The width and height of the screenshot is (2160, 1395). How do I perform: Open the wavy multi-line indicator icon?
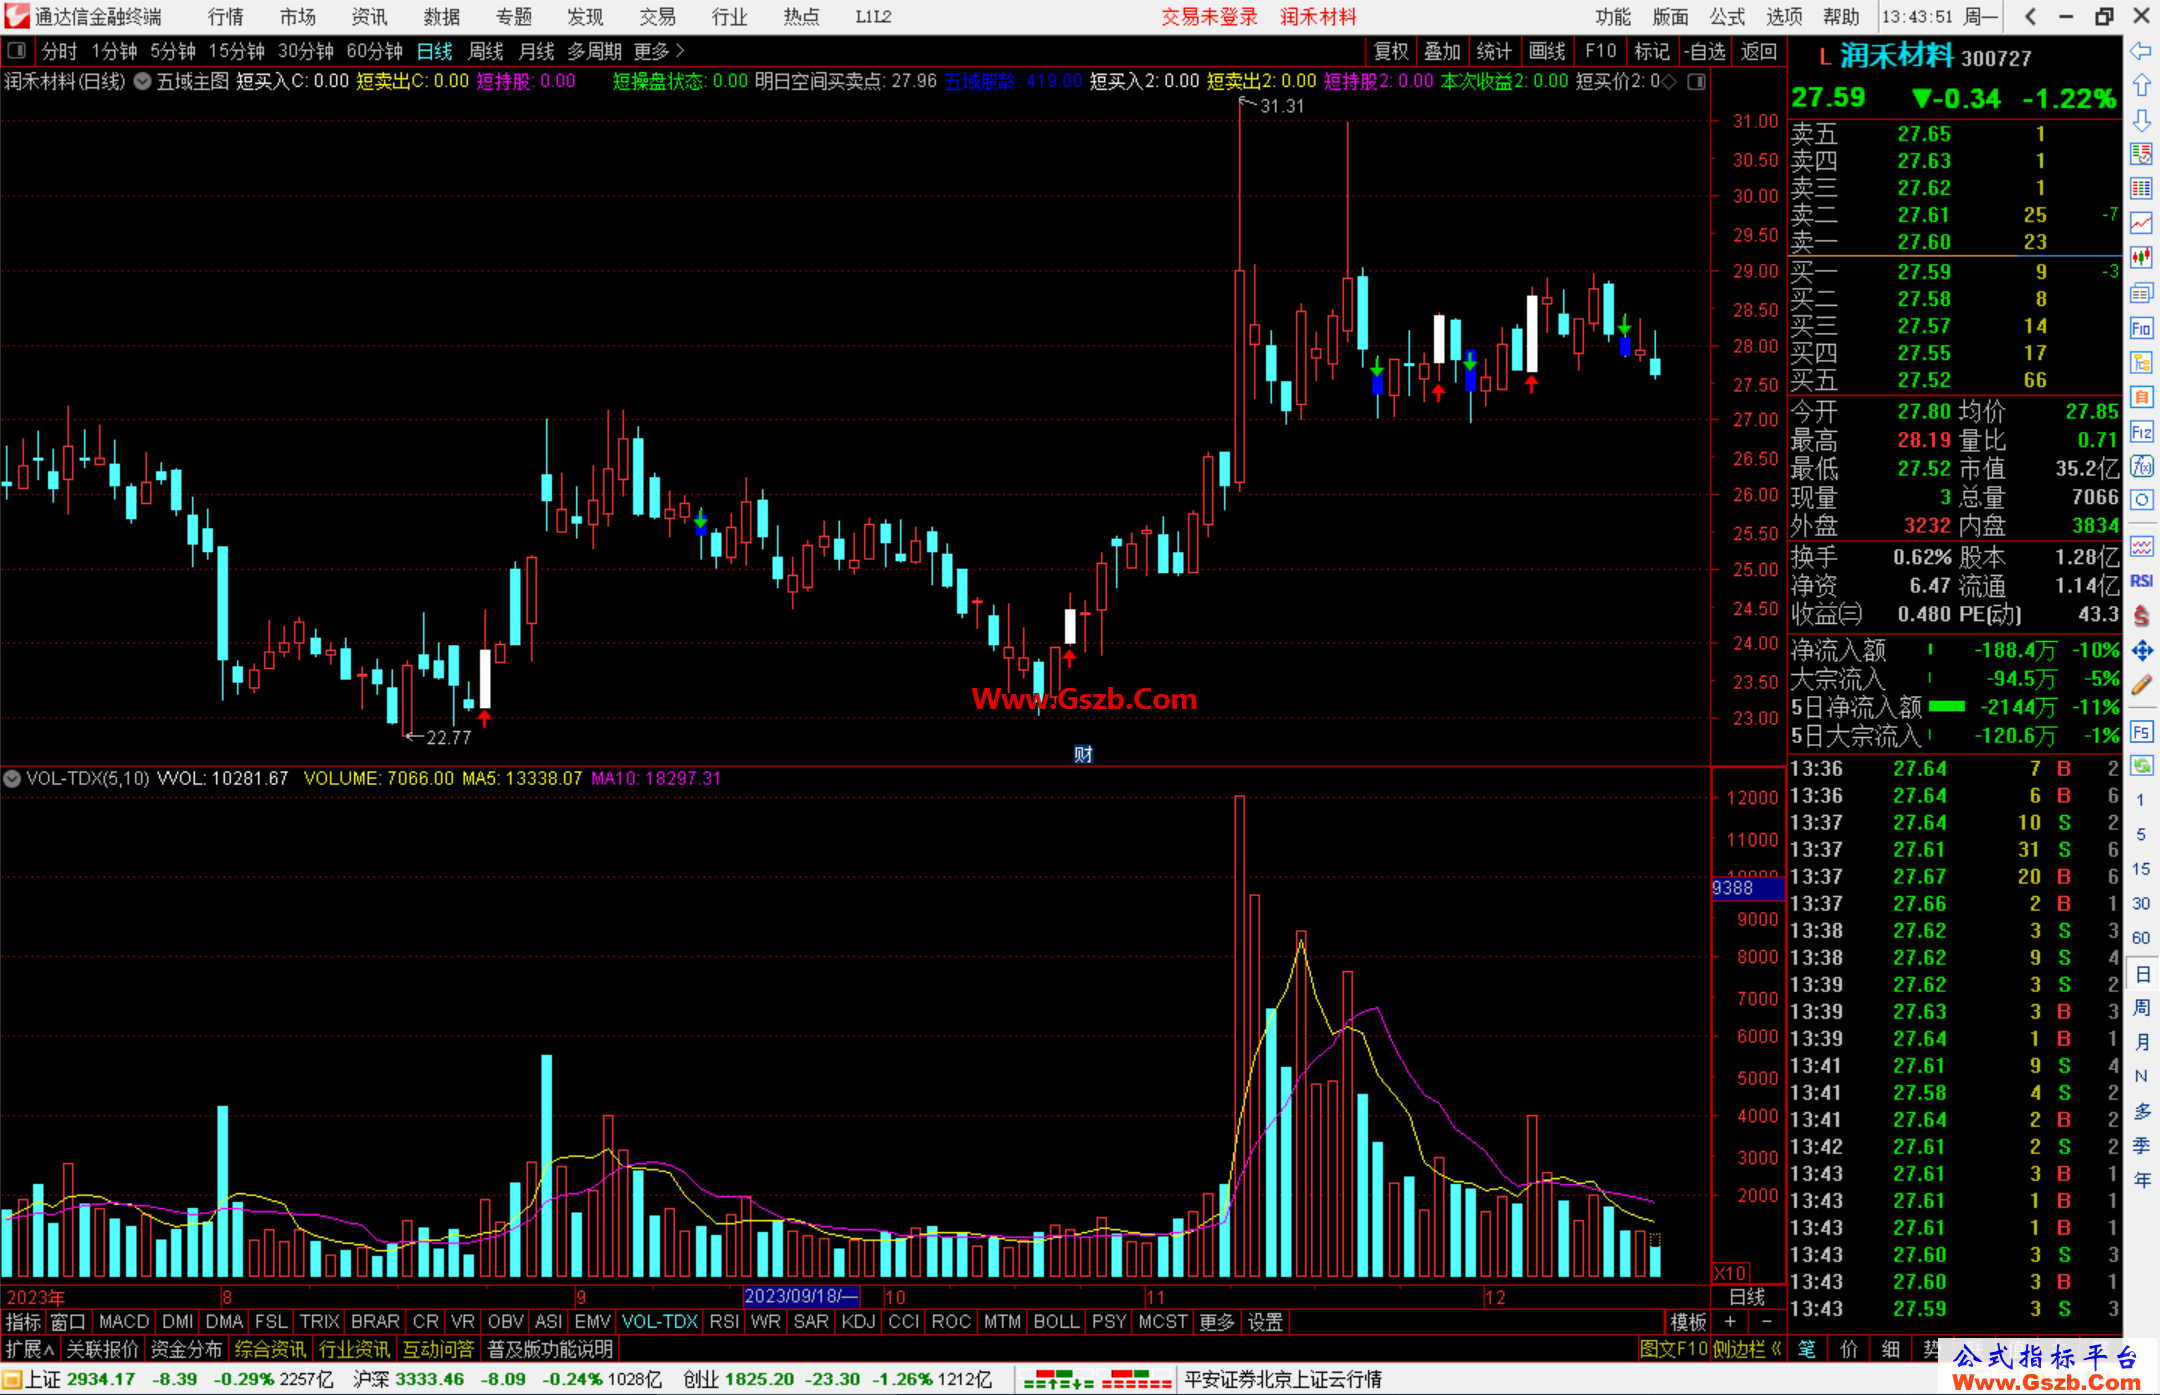click(x=2141, y=546)
